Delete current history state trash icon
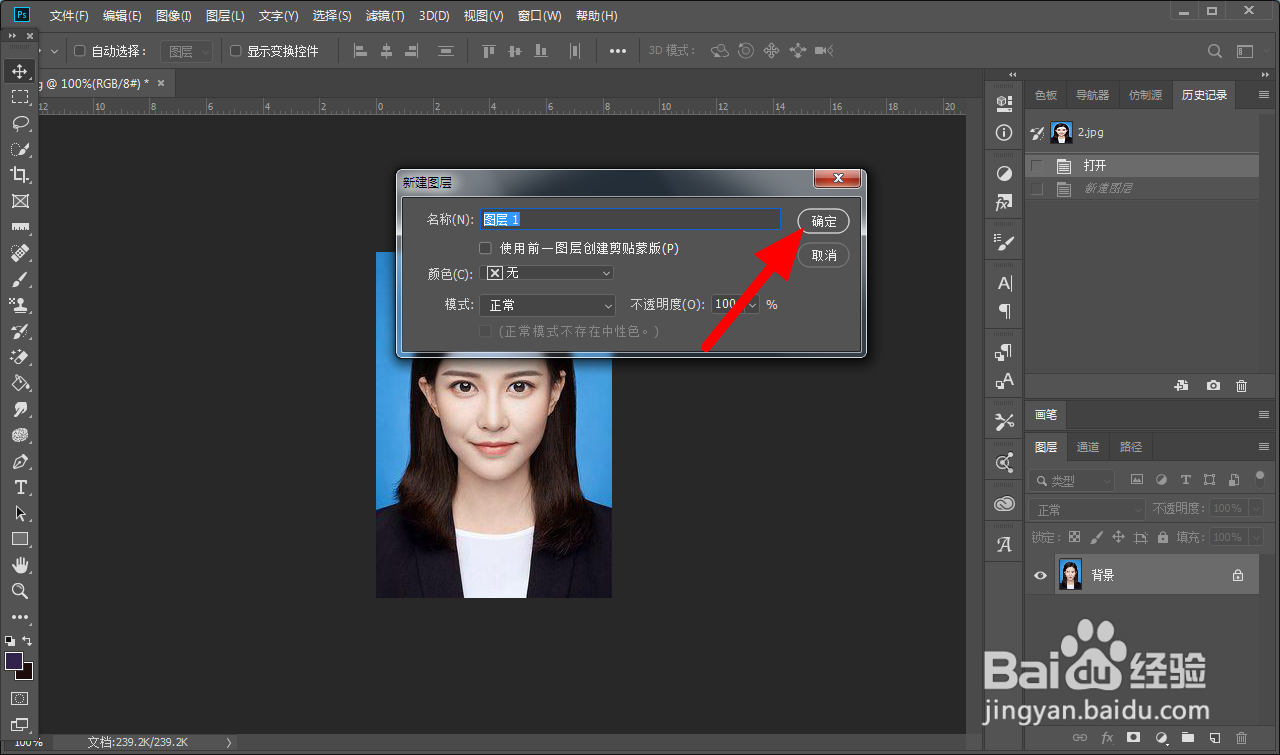The width and height of the screenshot is (1280, 755). [1241, 385]
